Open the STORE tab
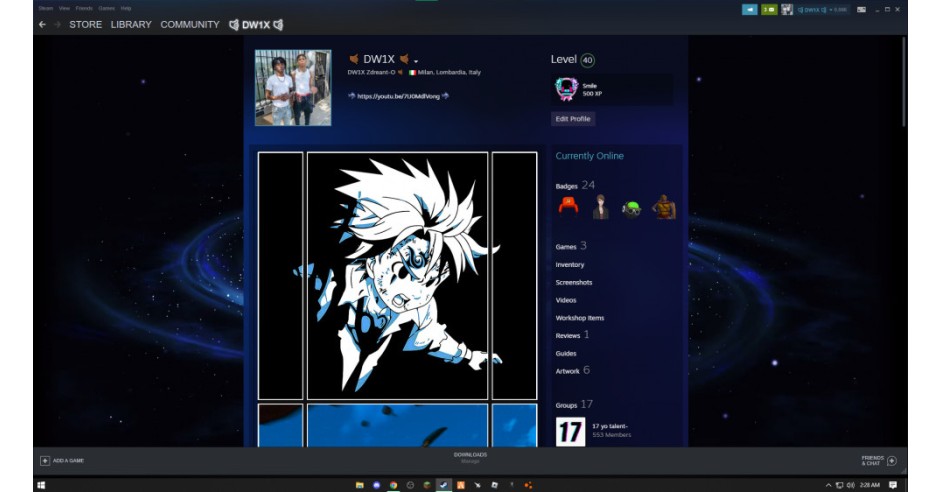This screenshot has width=940, height=492. point(85,25)
